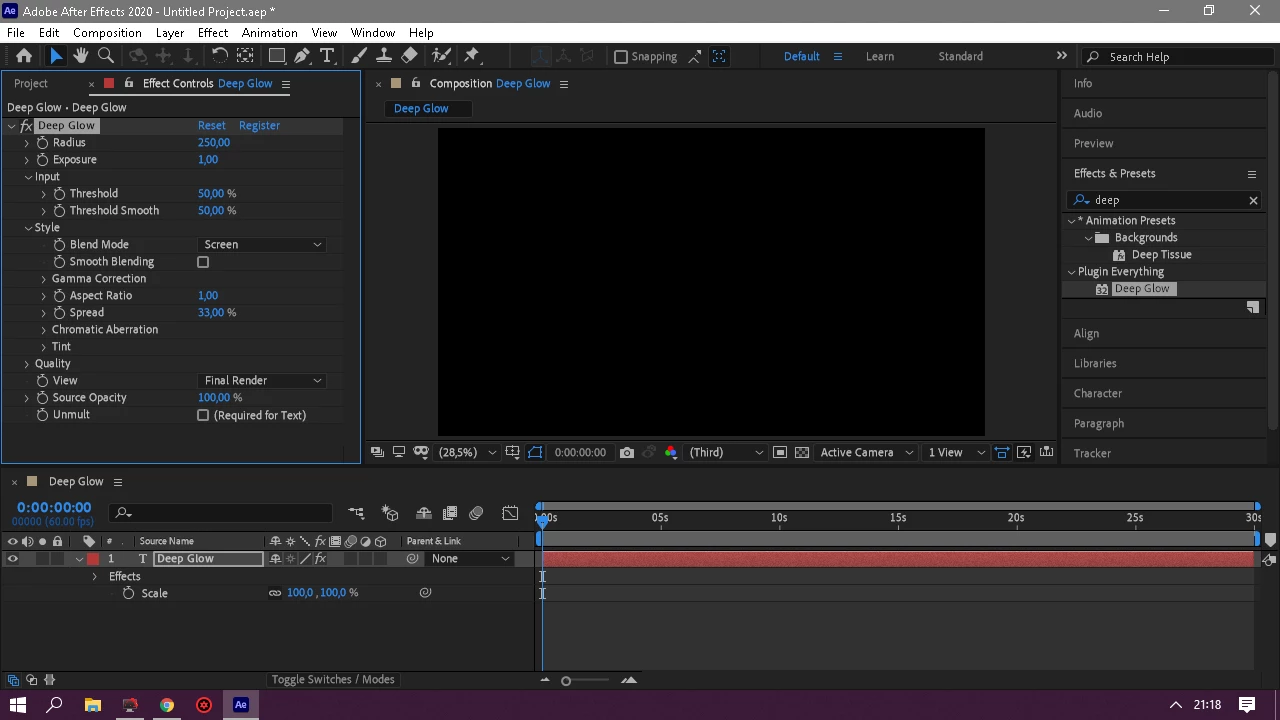The height and width of the screenshot is (720, 1280).
Task: Open viewer magnification 28,5% dropdown
Action: pos(467,452)
